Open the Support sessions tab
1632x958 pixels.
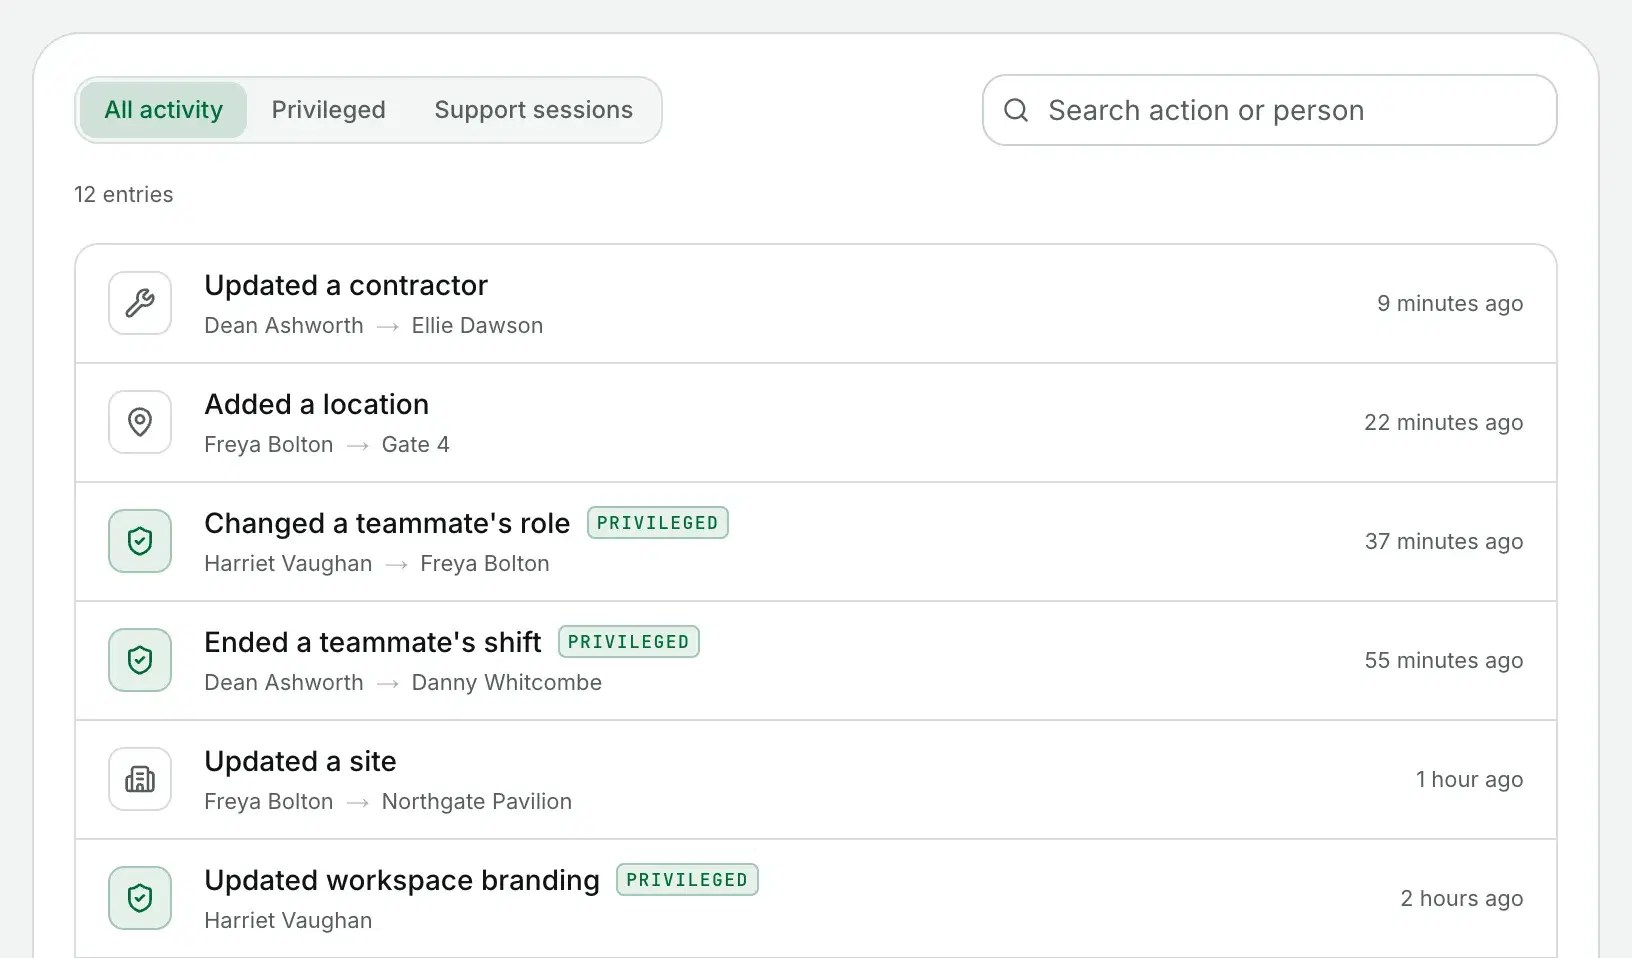[x=533, y=110]
